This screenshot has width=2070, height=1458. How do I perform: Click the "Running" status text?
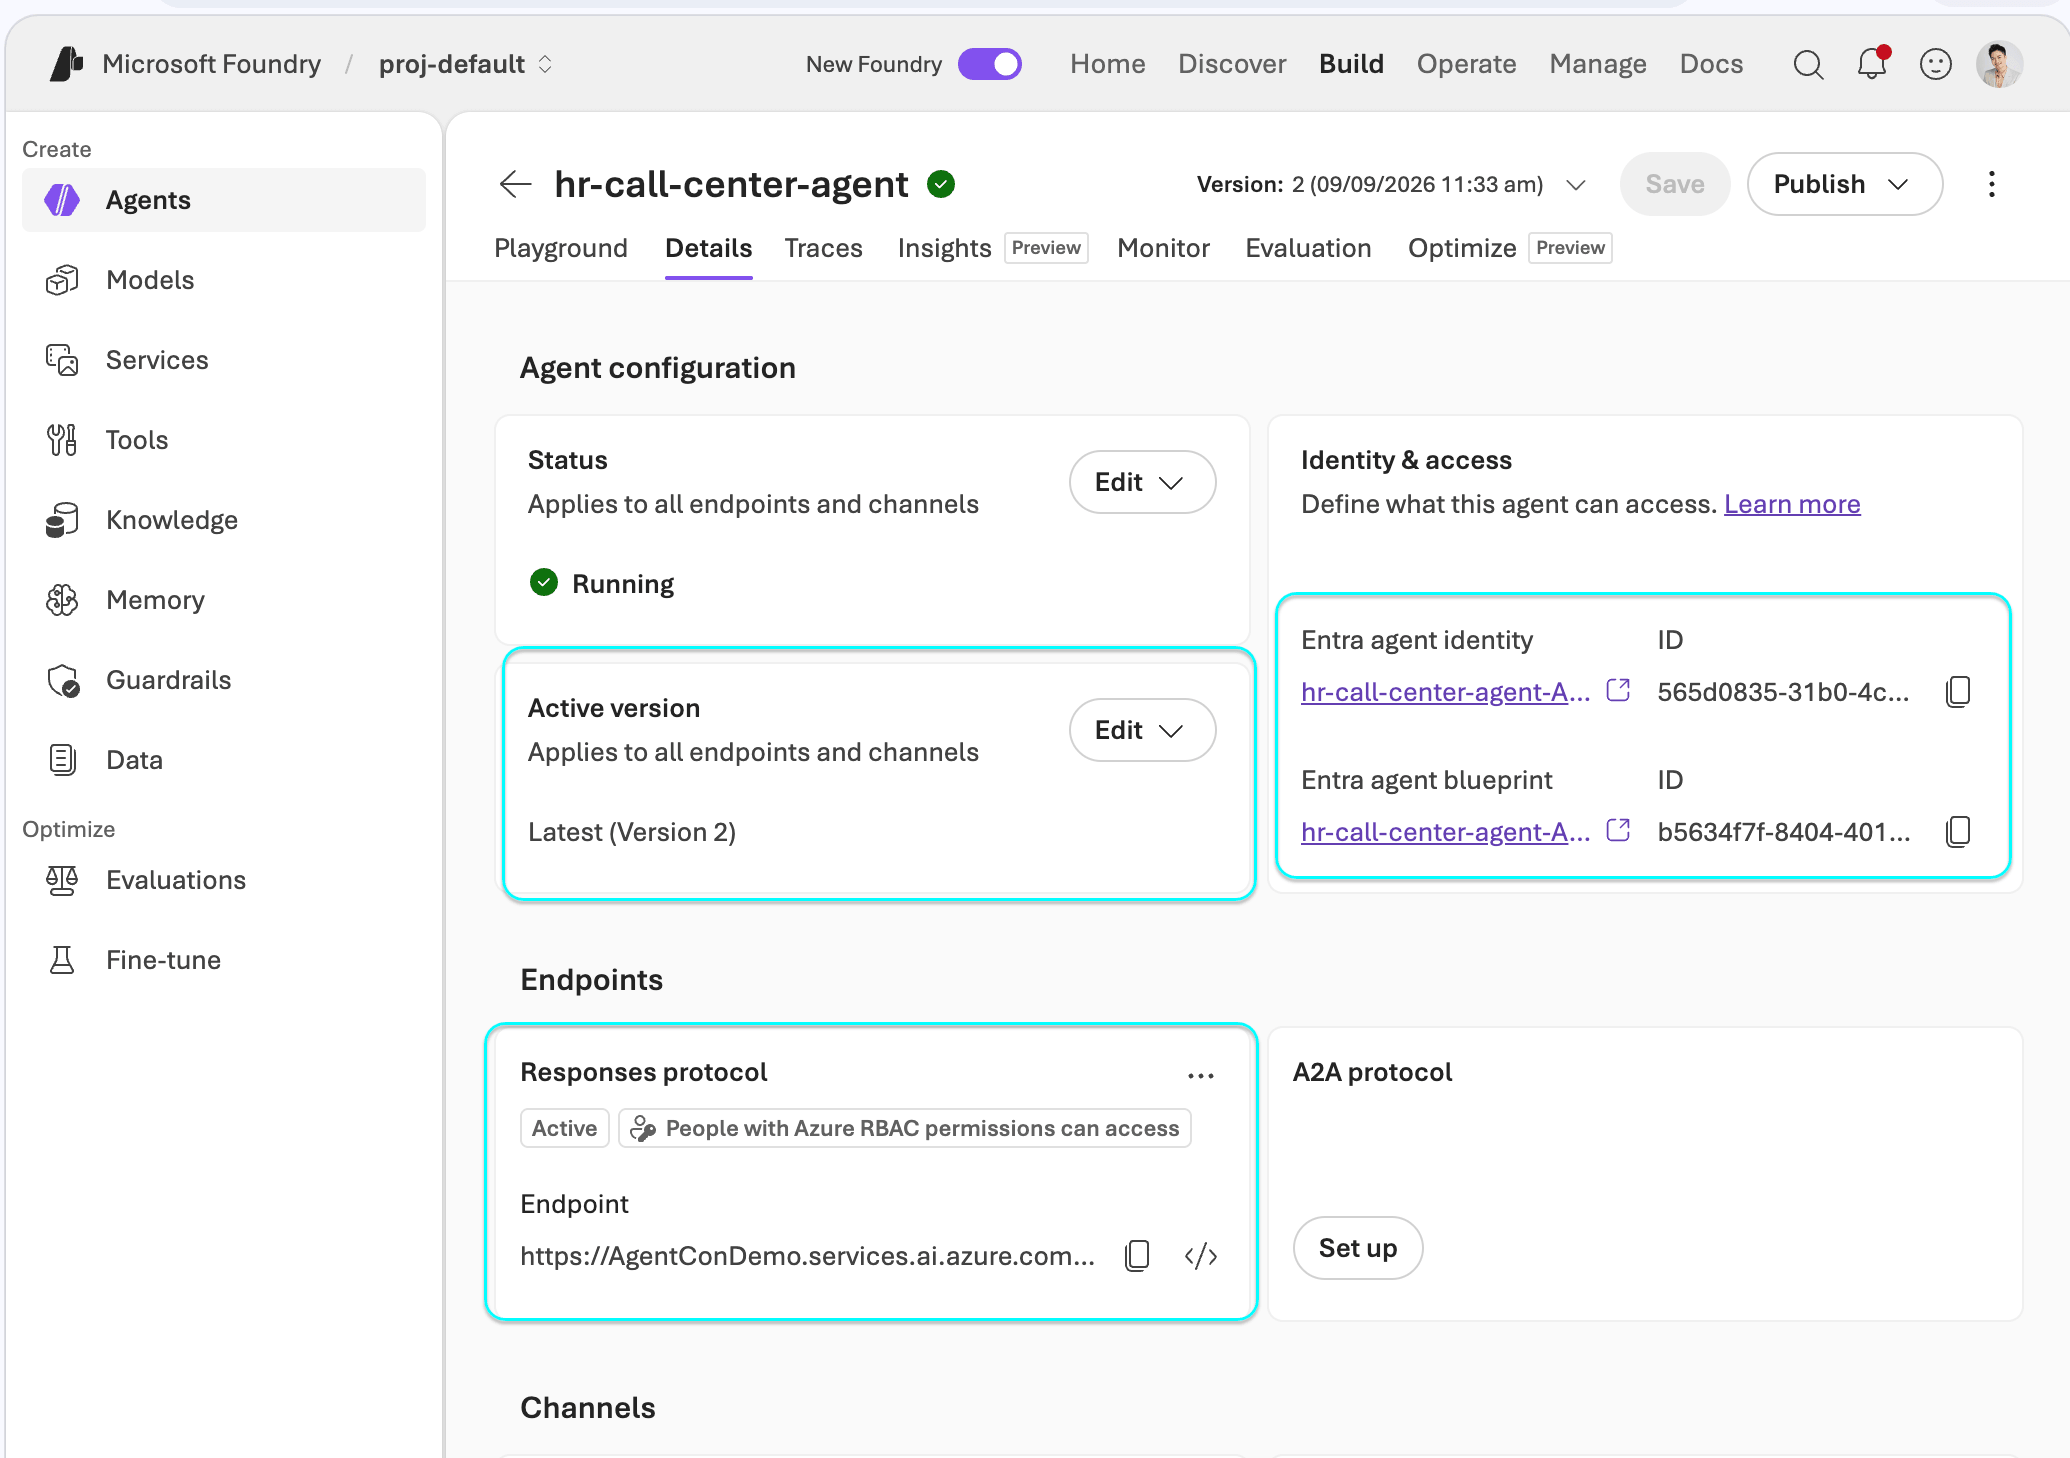(x=623, y=584)
